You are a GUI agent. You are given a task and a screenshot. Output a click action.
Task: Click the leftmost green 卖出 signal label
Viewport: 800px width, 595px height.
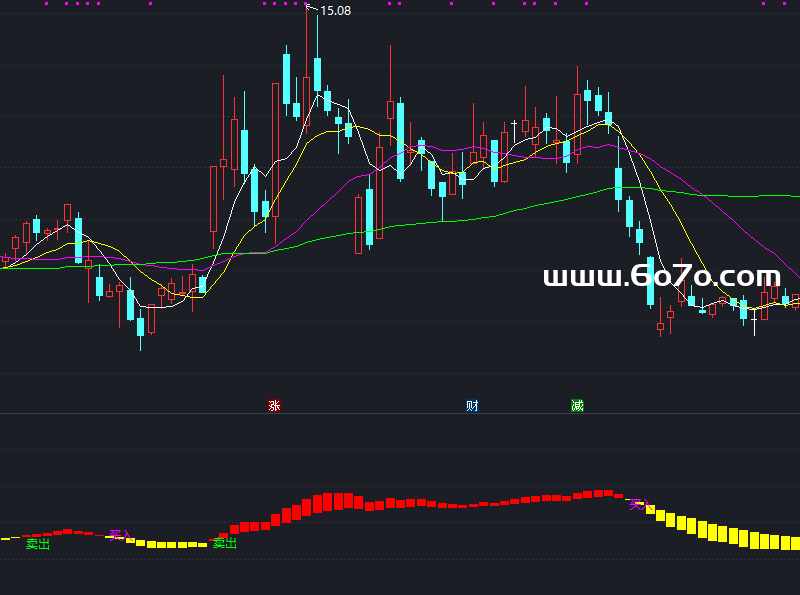(37, 544)
